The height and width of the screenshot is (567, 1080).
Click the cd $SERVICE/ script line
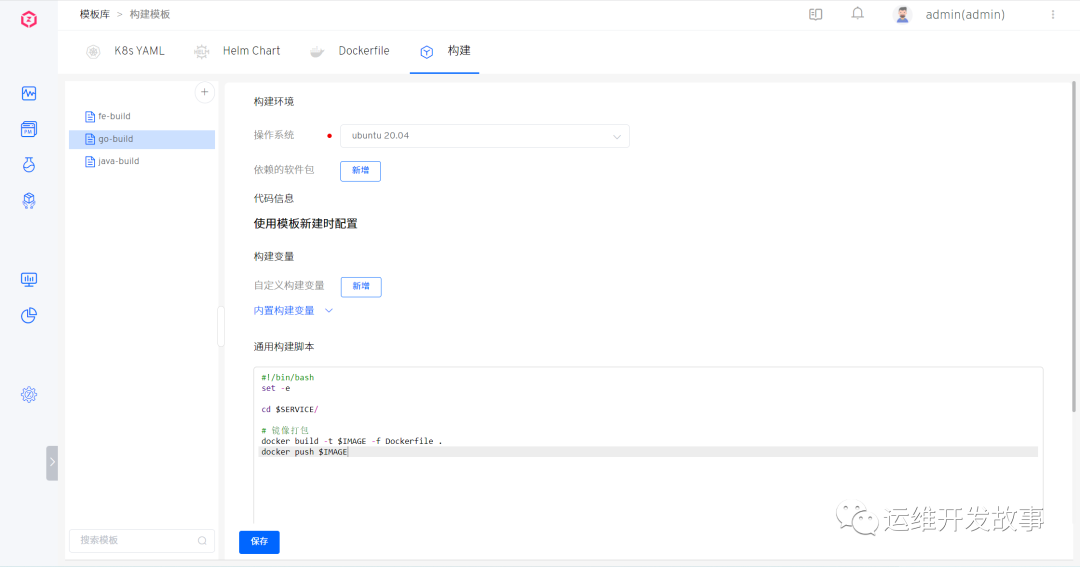point(289,409)
